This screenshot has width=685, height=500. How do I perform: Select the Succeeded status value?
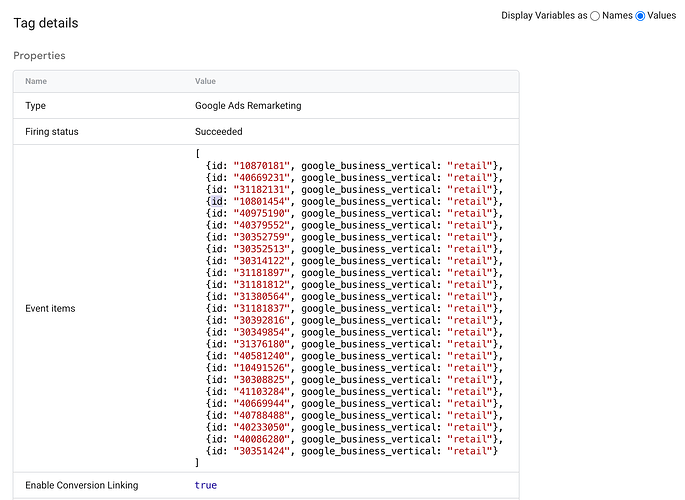(218, 131)
